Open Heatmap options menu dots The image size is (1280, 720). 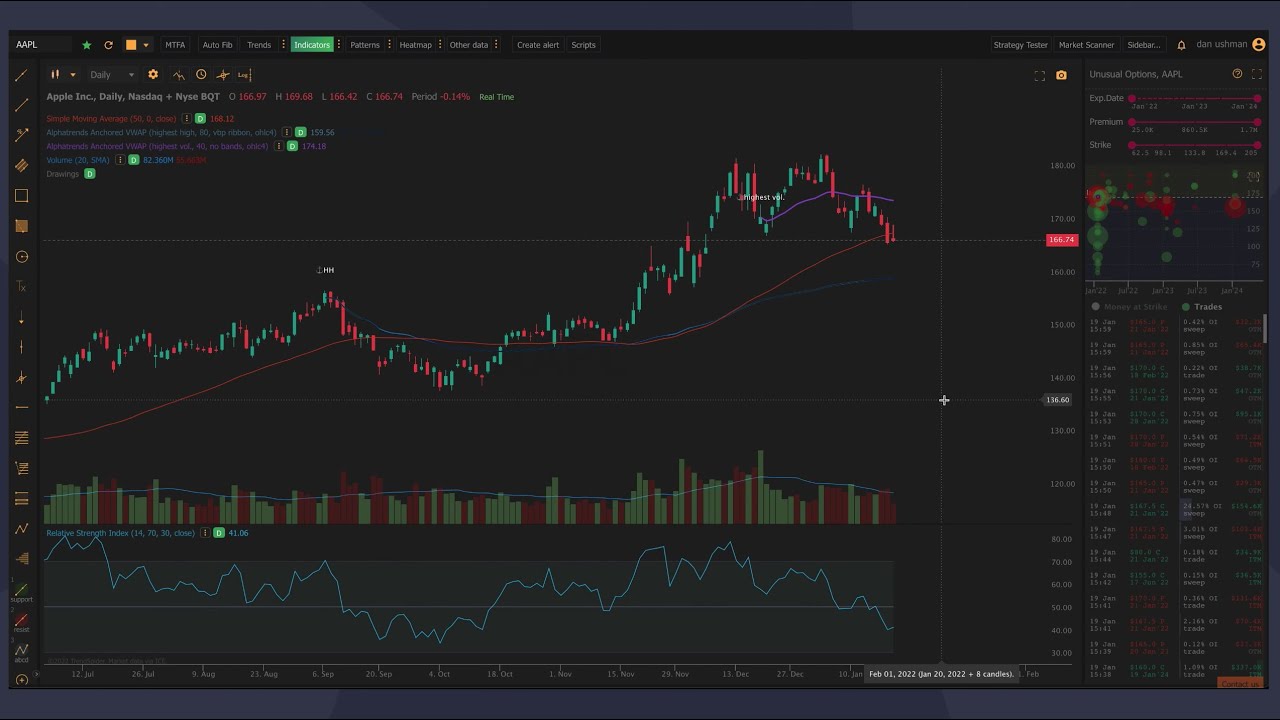[x=439, y=45]
